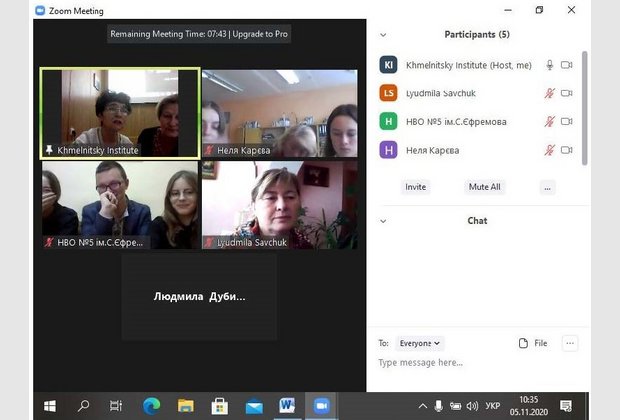Open the clock and date flyout
Screen dimensions: 620x420
coord(529,406)
